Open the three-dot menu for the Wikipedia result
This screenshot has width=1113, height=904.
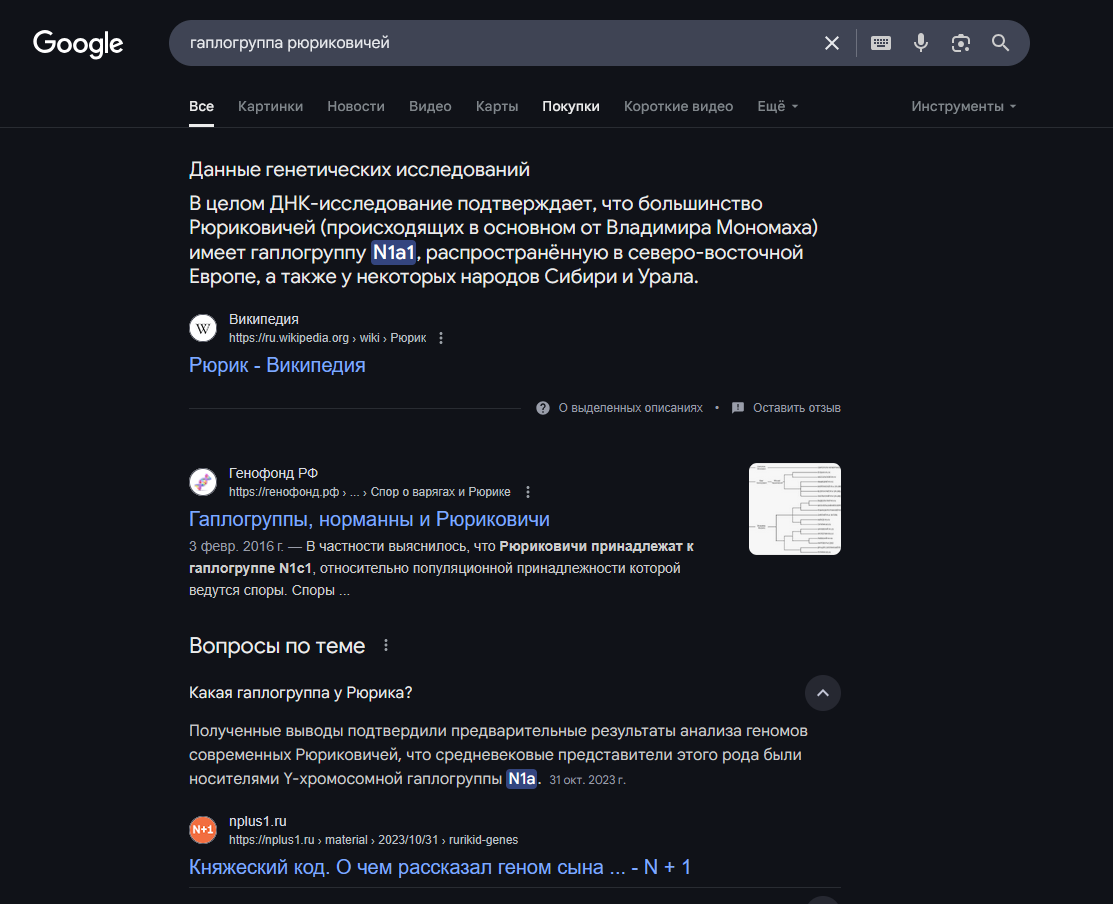(x=441, y=338)
